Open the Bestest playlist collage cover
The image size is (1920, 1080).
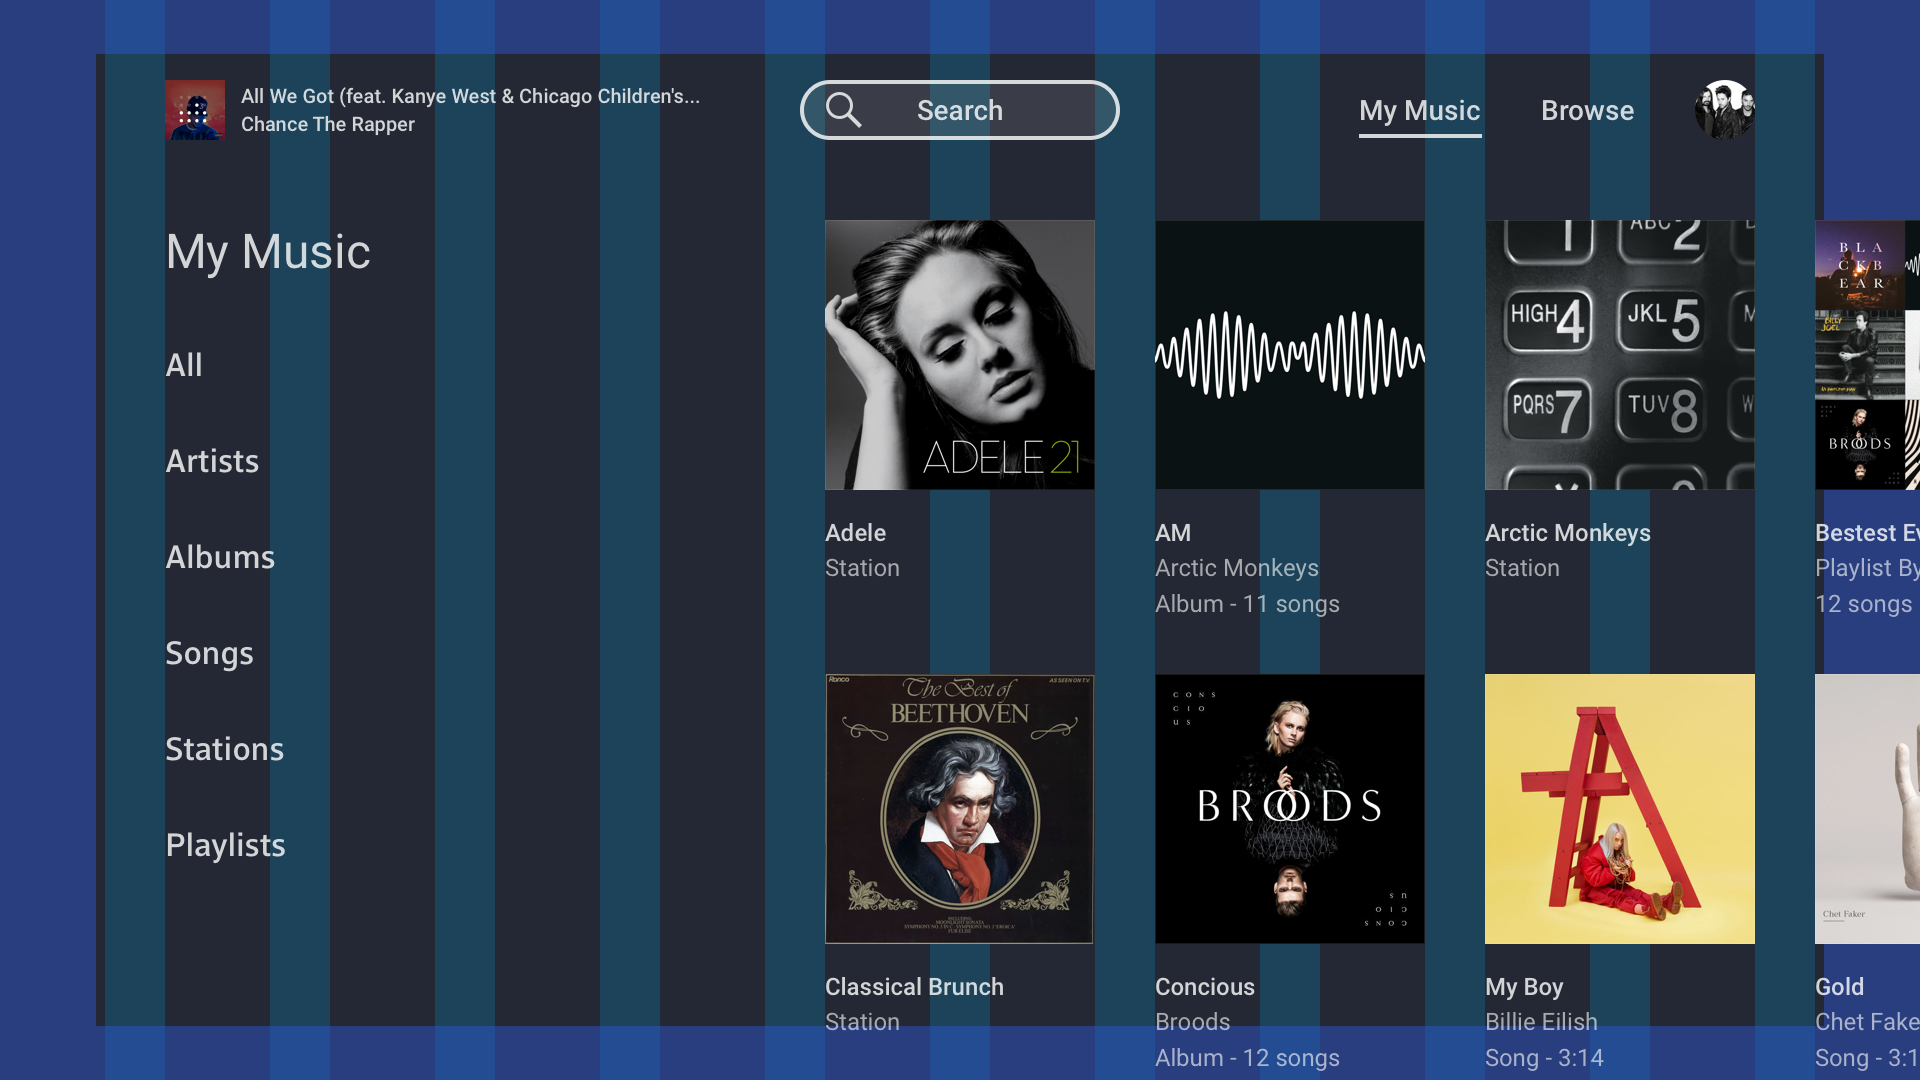1867,355
